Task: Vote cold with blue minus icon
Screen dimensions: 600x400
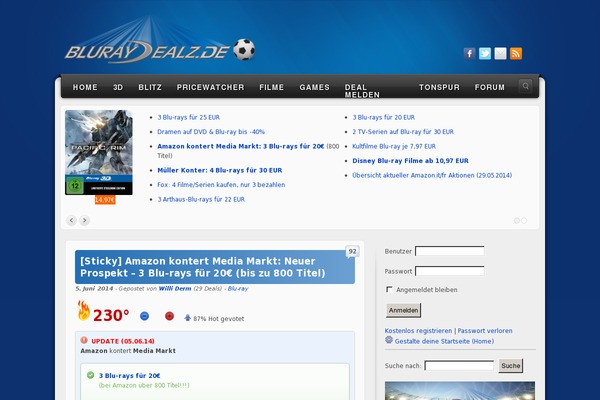Action: pyautogui.click(x=144, y=316)
